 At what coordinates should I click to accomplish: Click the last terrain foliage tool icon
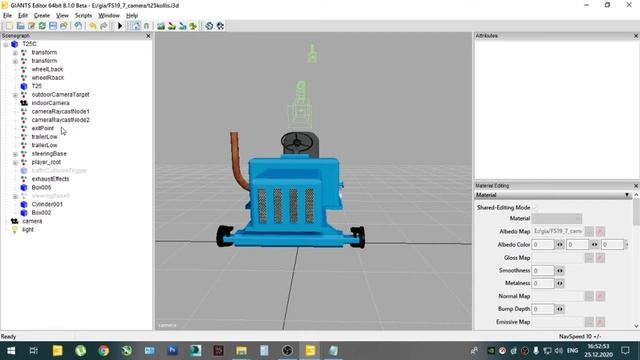click(193, 26)
